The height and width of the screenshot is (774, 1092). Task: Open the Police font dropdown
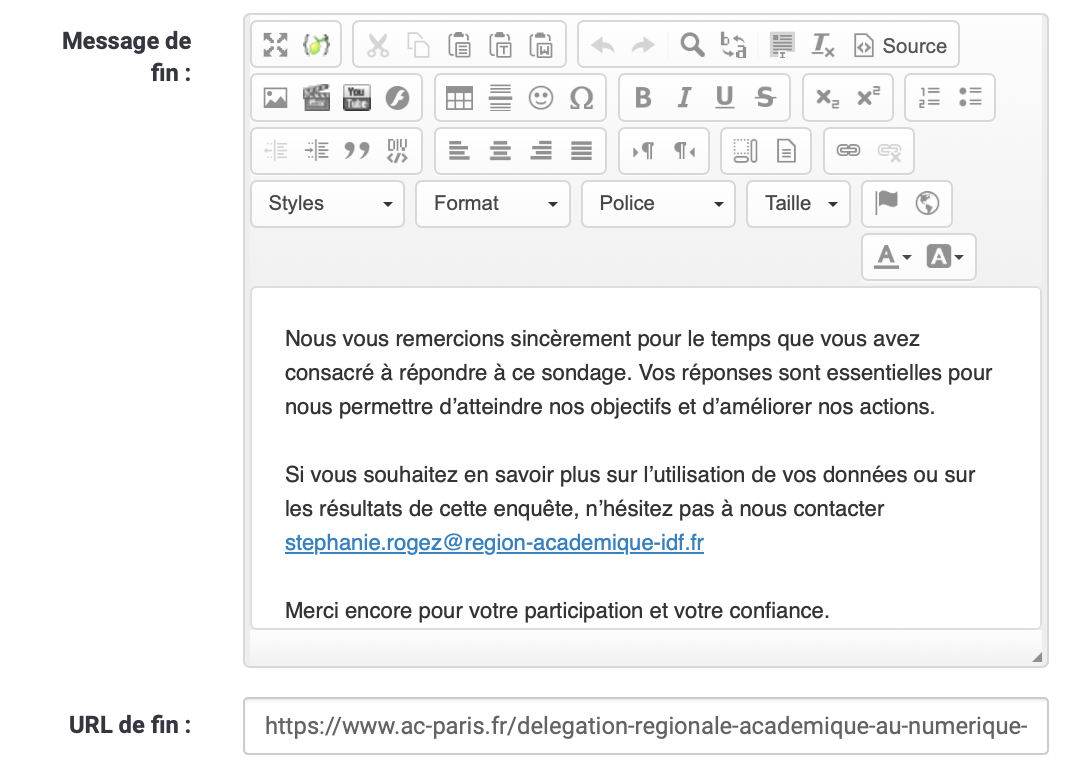658,203
